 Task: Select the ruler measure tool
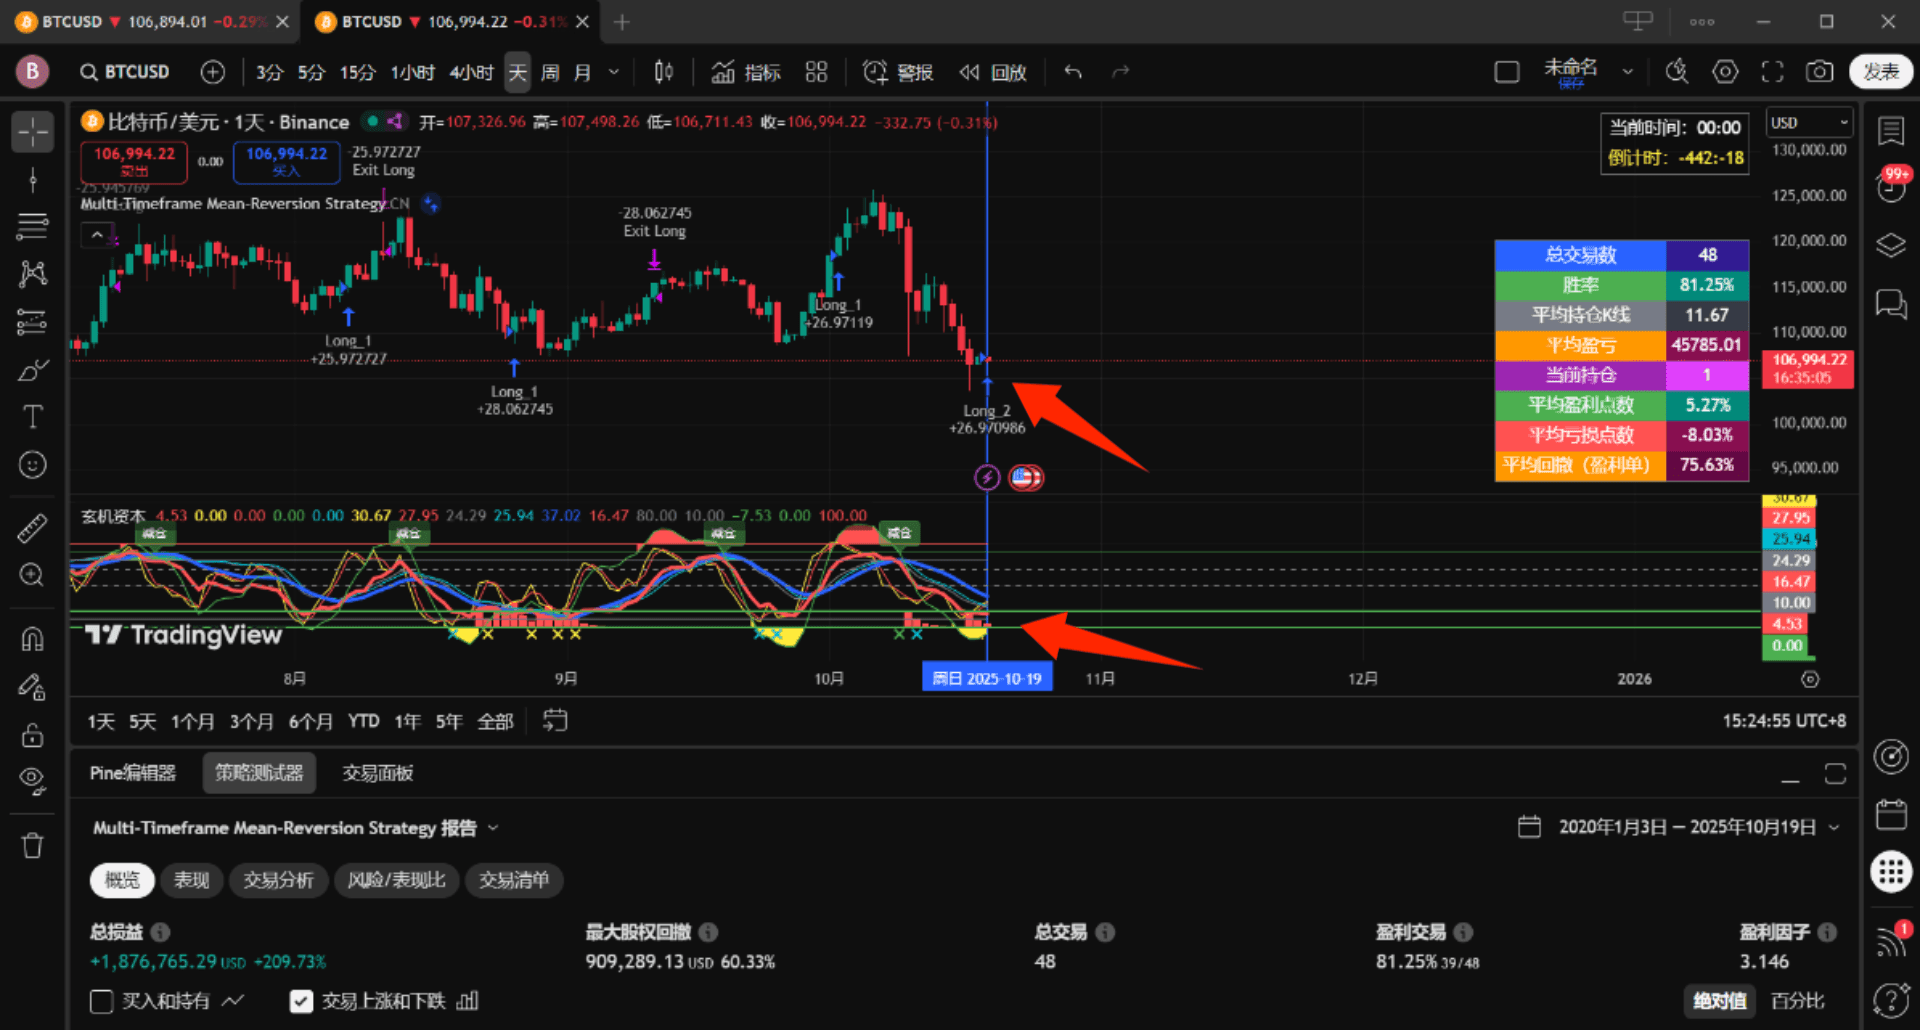(32, 527)
